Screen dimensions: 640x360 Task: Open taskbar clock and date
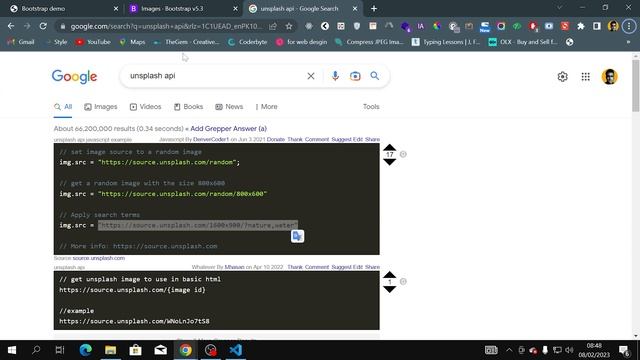[594, 350]
